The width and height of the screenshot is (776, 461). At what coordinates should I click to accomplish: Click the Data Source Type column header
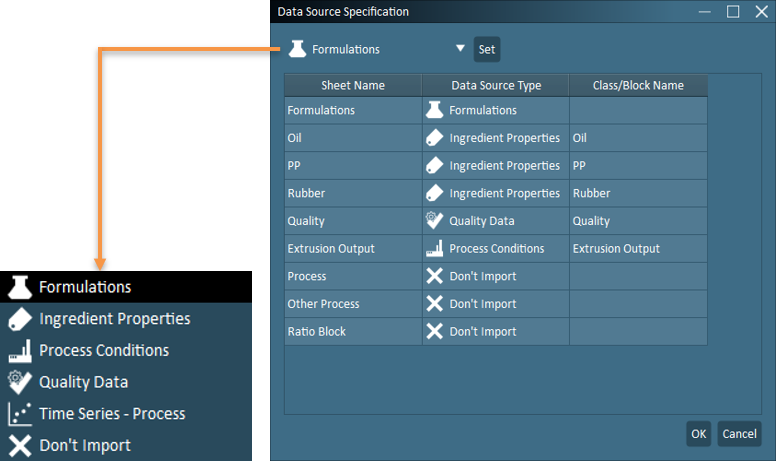point(496,86)
